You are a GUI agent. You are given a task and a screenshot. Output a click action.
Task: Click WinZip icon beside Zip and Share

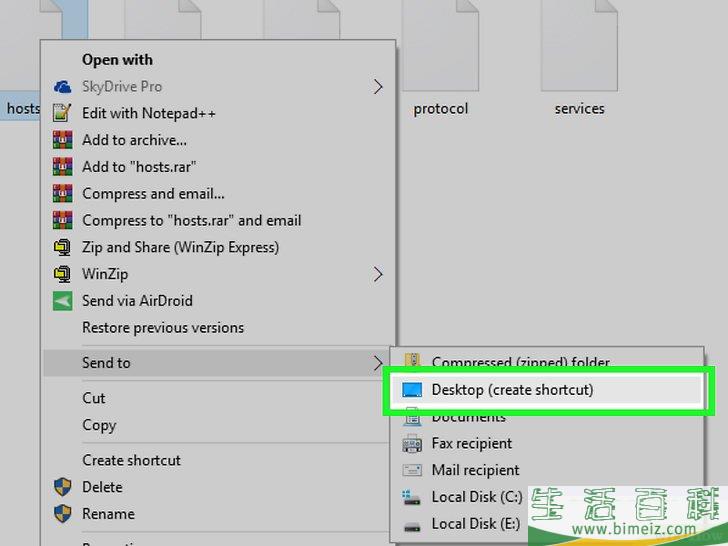tap(62, 247)
